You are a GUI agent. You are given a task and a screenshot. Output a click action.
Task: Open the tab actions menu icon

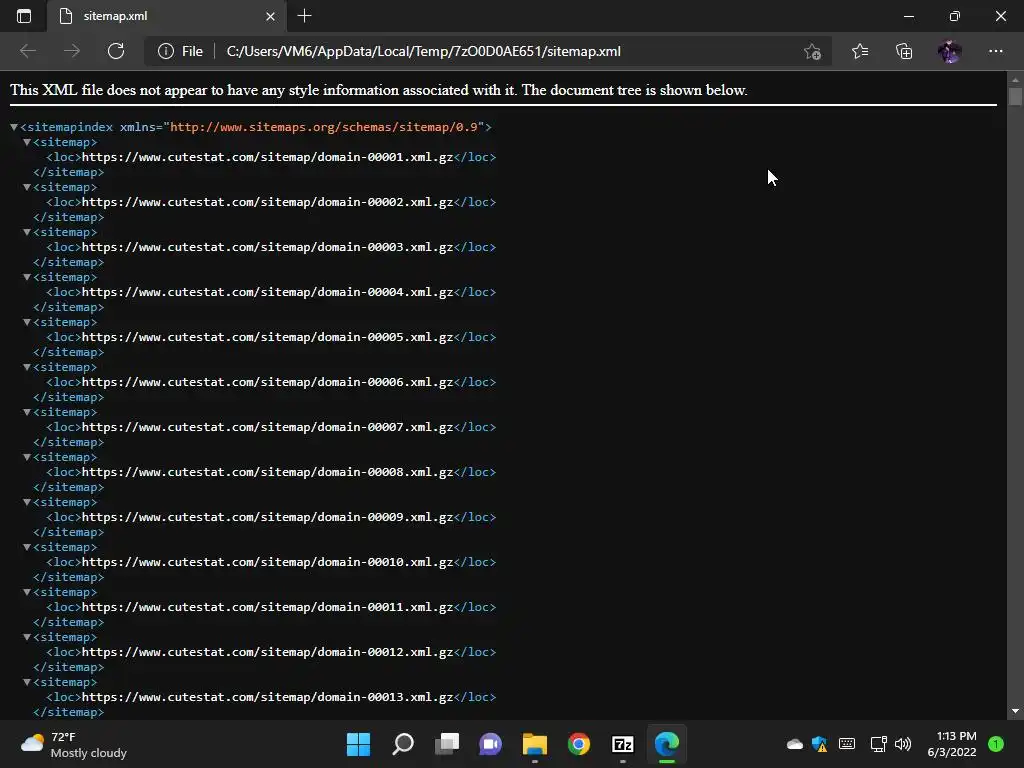[x=24, y=16]
